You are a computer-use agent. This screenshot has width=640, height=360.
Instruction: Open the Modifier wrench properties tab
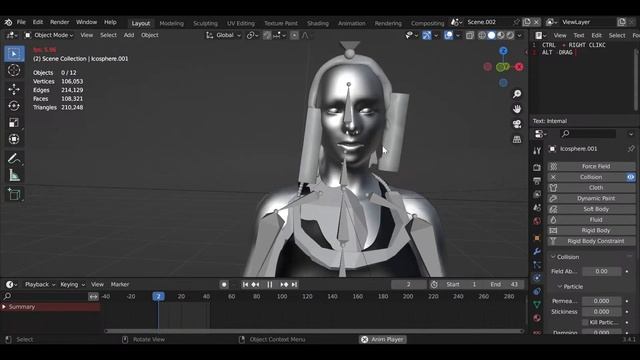tap(537, 251)
